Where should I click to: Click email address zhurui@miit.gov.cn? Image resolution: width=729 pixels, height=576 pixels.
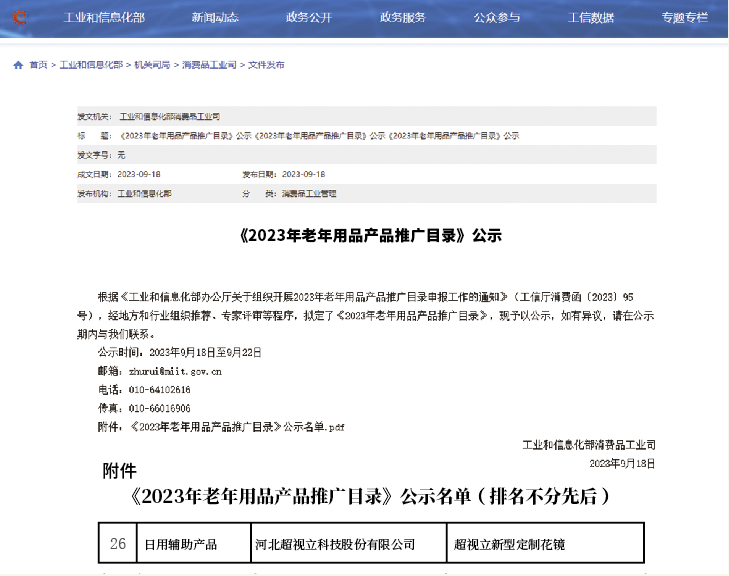click(x=175, y=371)
